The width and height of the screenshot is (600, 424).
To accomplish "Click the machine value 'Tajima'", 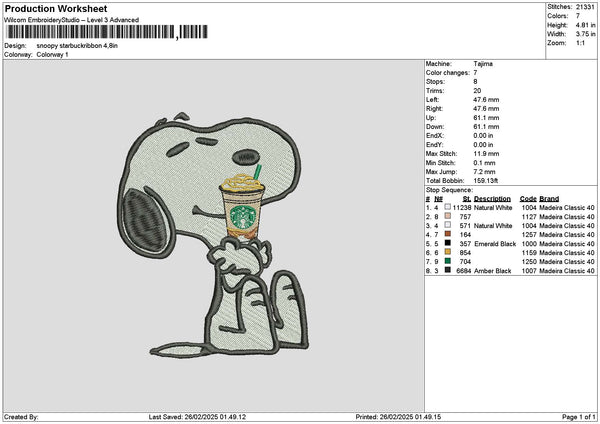I will (x=483, y=64).
